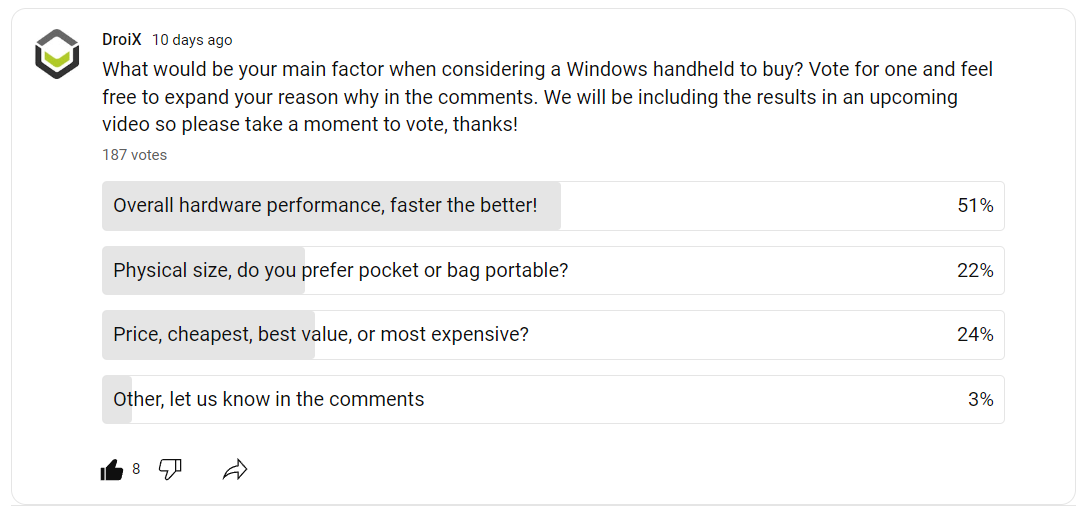
Task: Click the 3% result percentage
Action: click(x=980, y=400)
